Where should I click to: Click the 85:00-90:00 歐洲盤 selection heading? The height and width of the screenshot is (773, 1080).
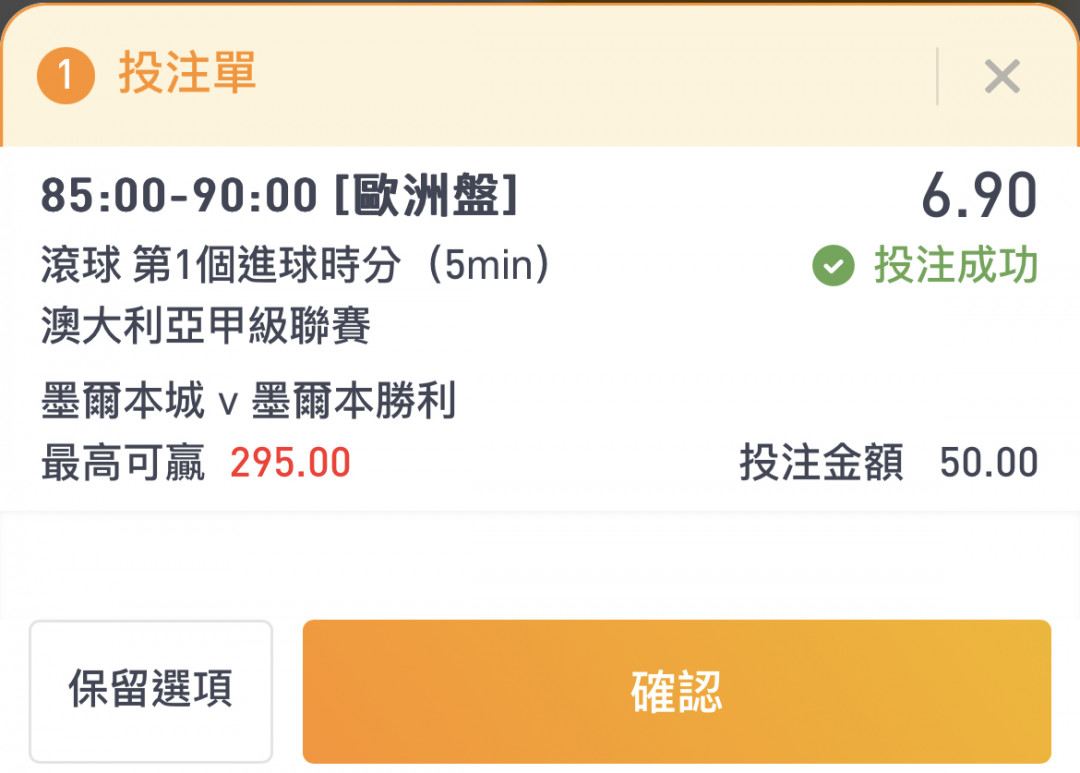point(279,196)
